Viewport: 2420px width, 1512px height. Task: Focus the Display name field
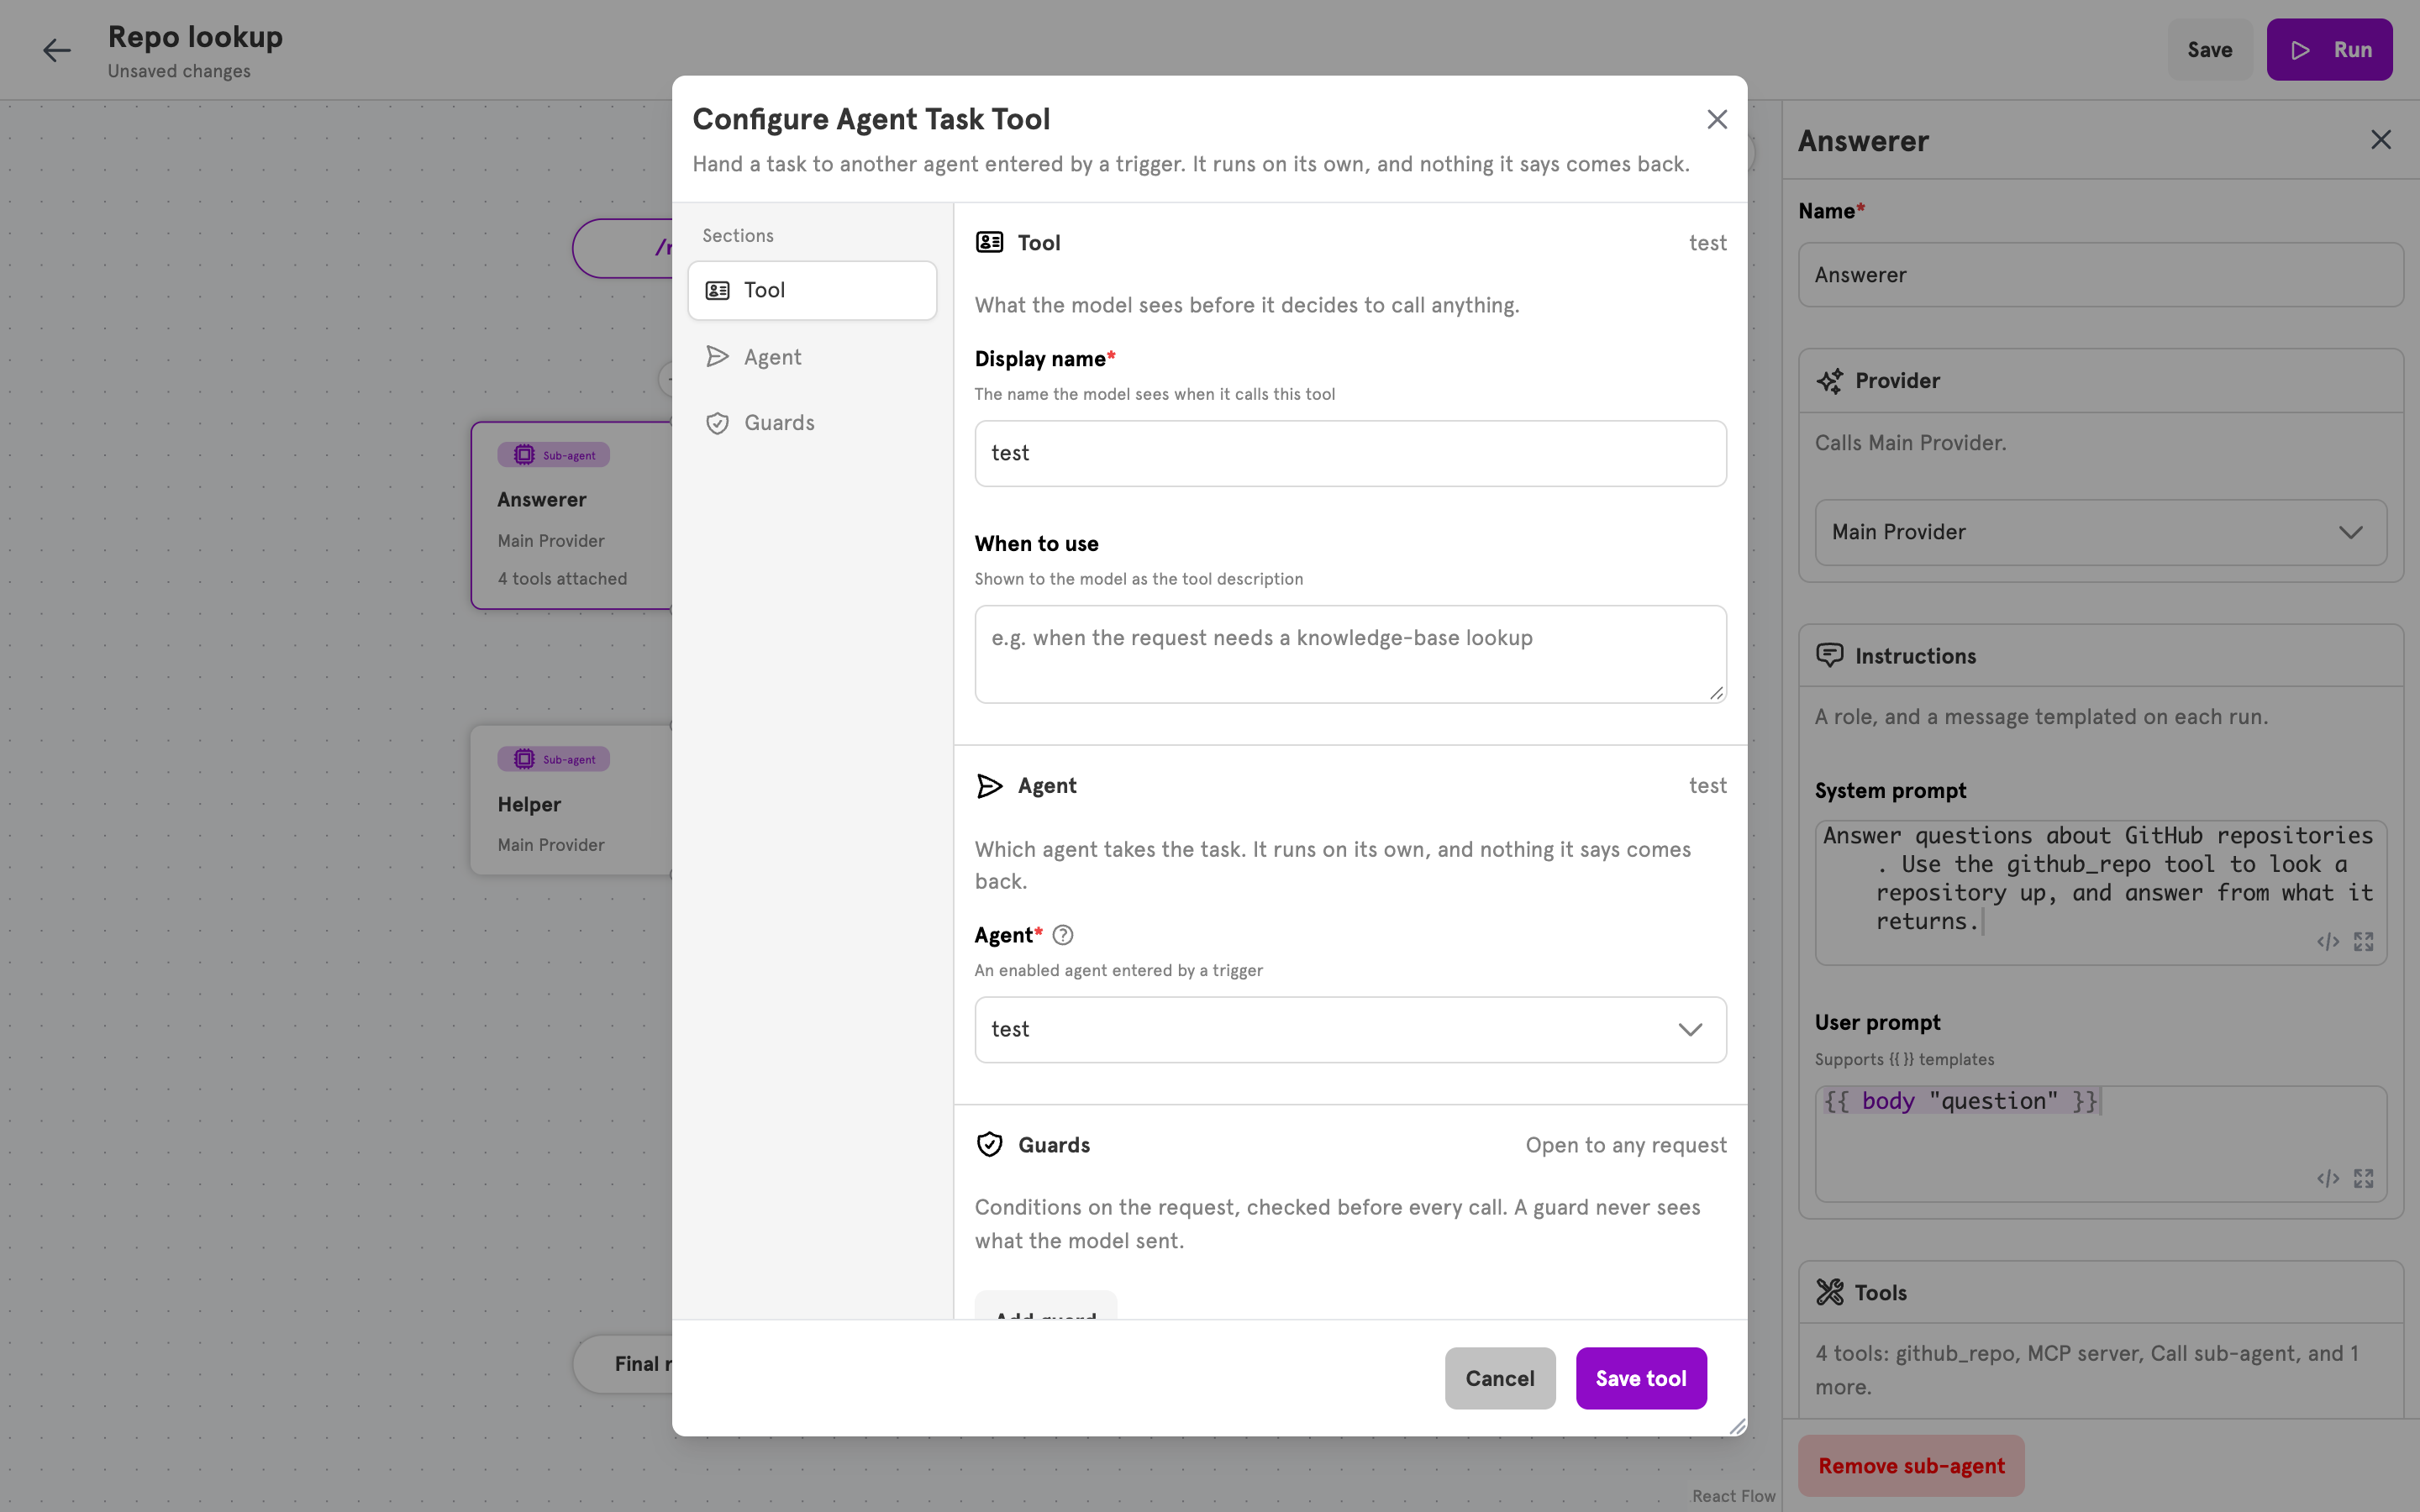[x=1350, y=453]
